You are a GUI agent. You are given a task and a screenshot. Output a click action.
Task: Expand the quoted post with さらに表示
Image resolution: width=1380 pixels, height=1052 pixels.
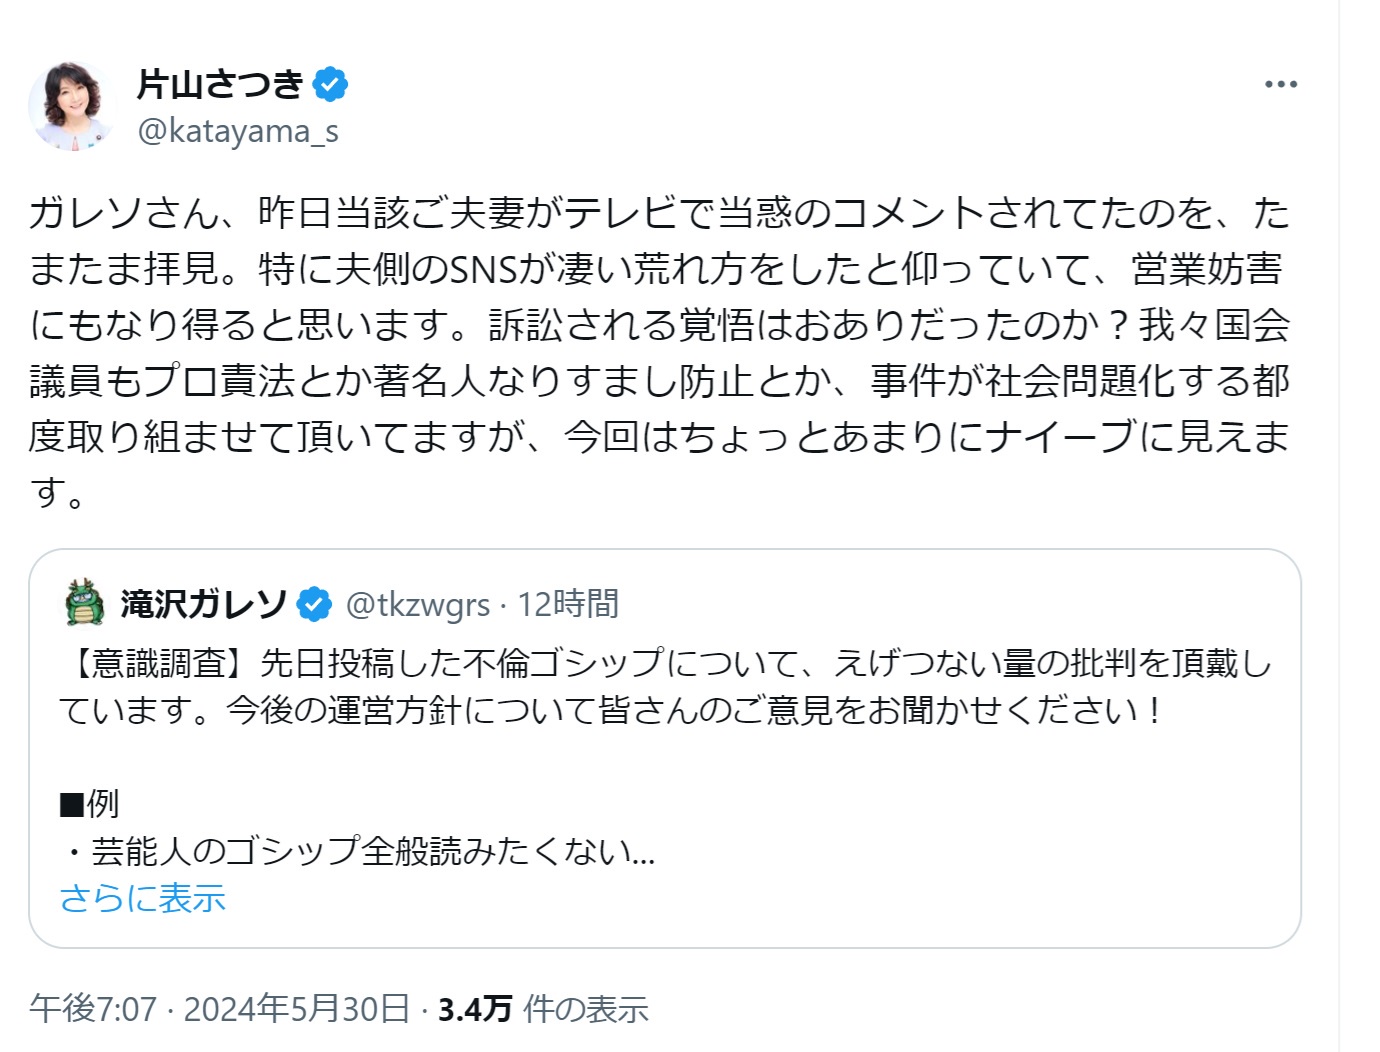click(x=143, y=898)
